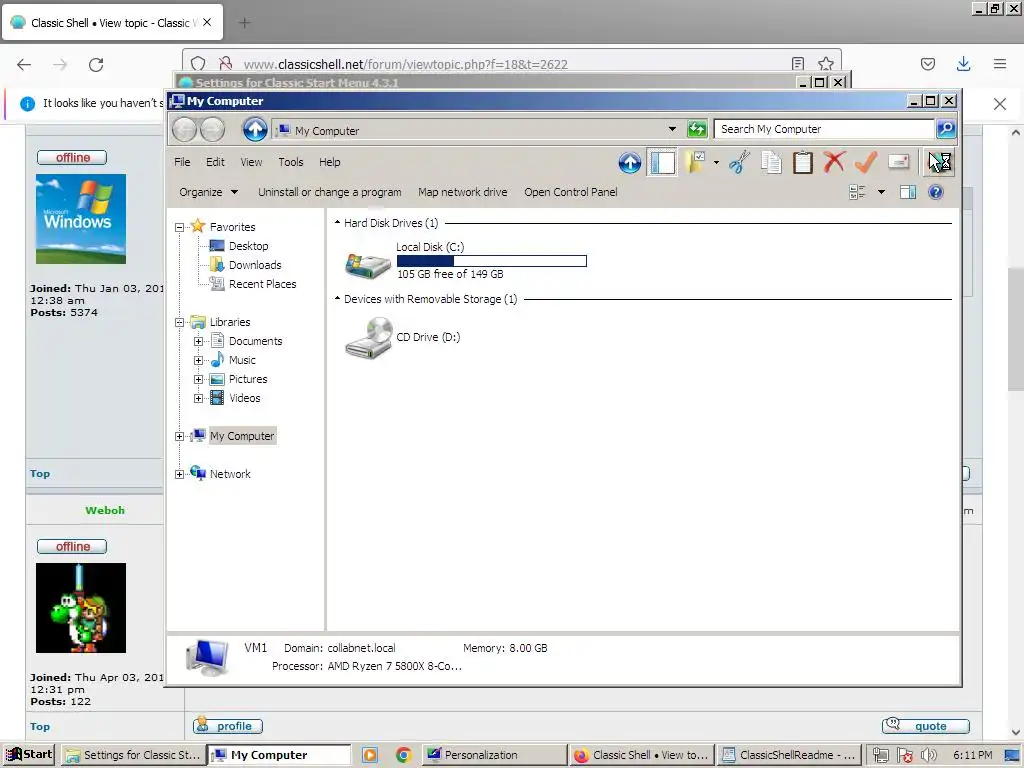Click the volume speaker tray icon
1024x768 pixels.
929,755
